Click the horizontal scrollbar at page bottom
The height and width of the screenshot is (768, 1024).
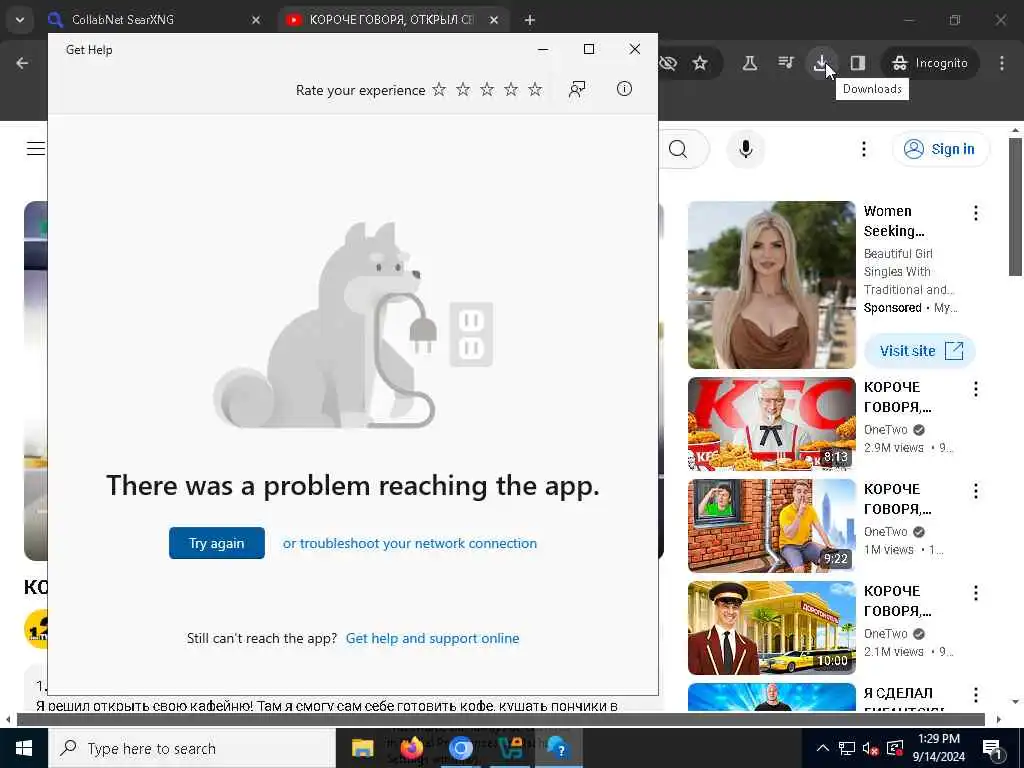pyautogui.click(x=501, y=720)
